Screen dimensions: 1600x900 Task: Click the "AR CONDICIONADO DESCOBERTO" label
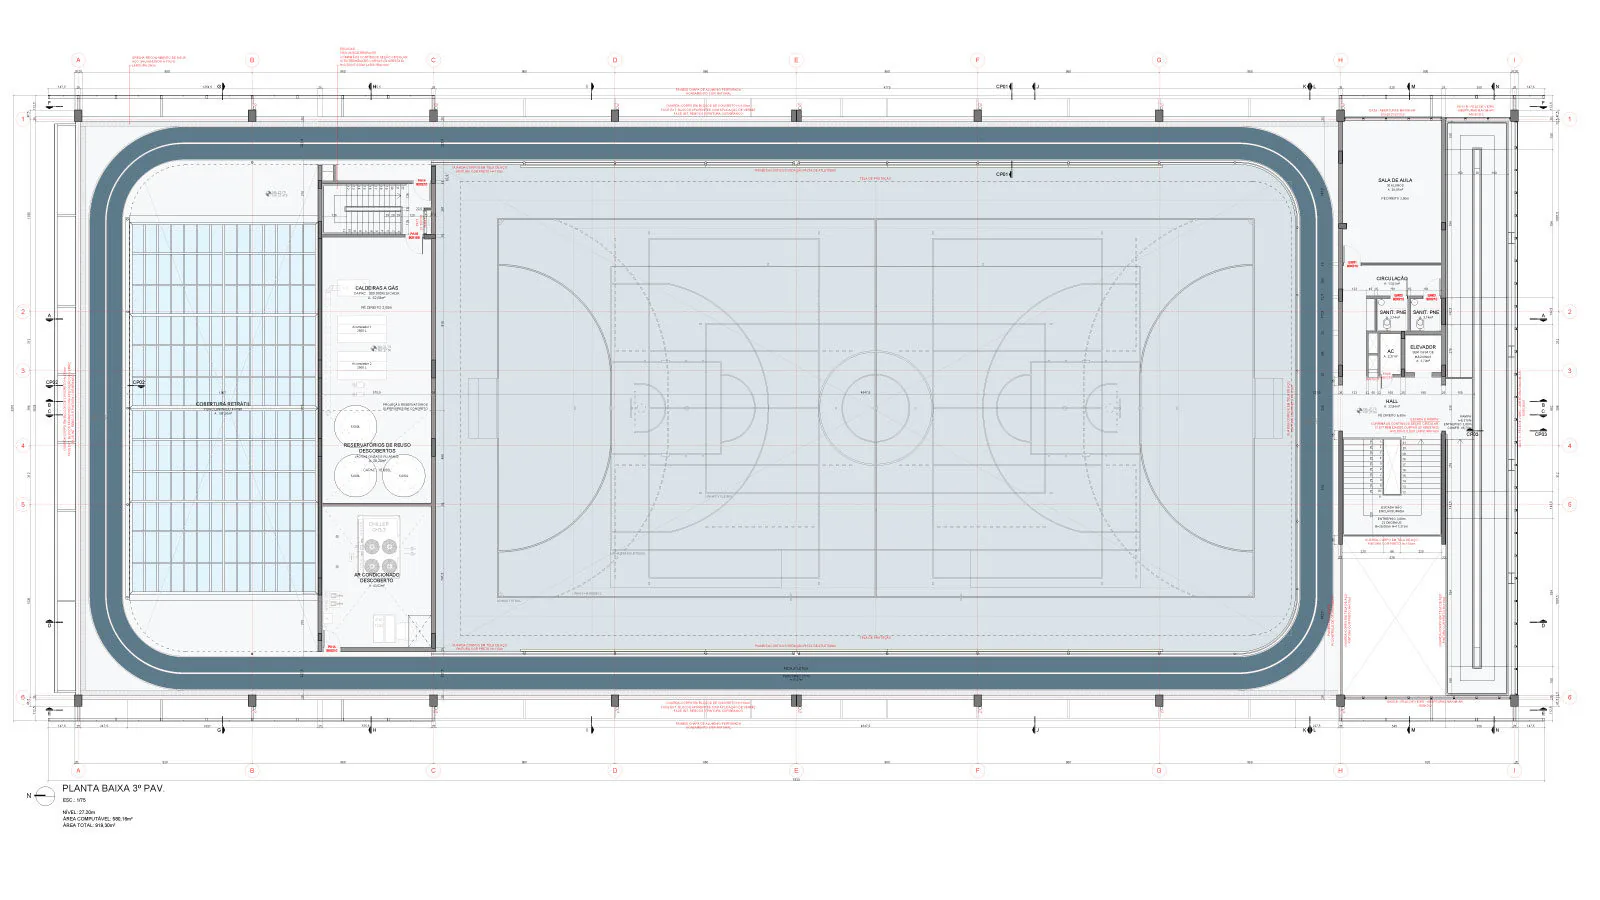click(377, 577)
